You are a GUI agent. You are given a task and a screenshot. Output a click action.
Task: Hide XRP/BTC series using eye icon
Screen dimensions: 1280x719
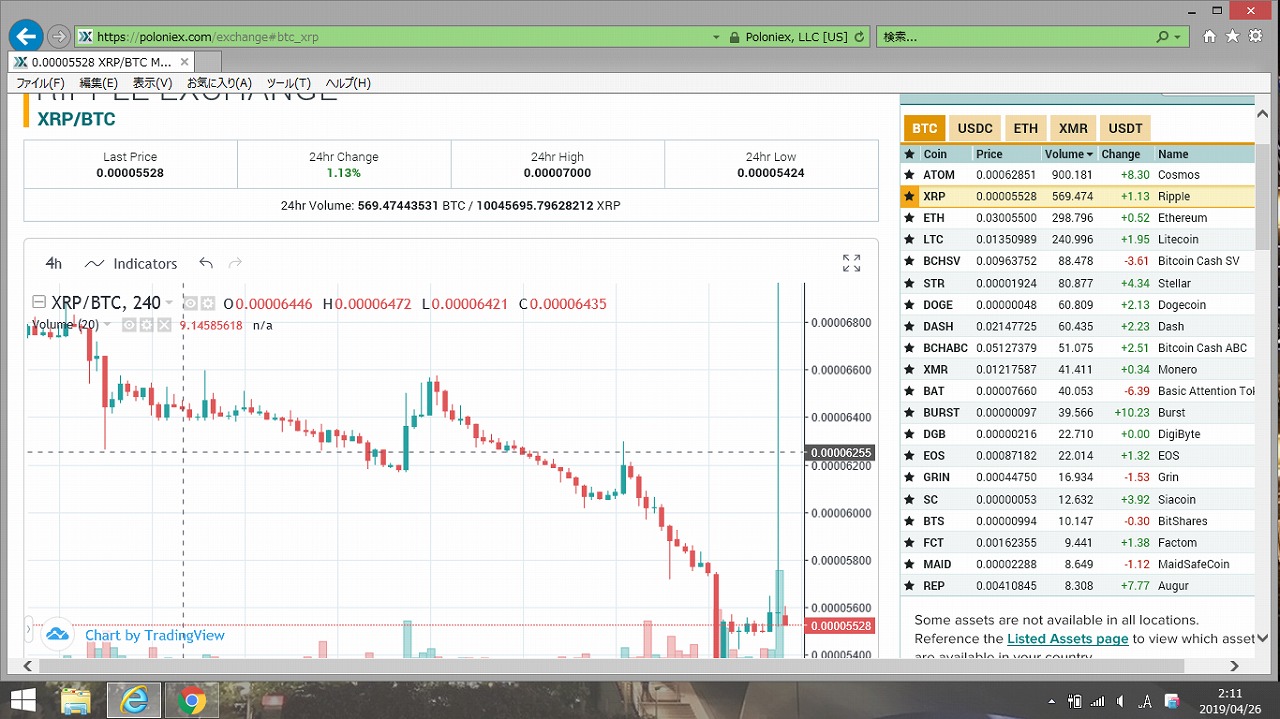[191, 303]
